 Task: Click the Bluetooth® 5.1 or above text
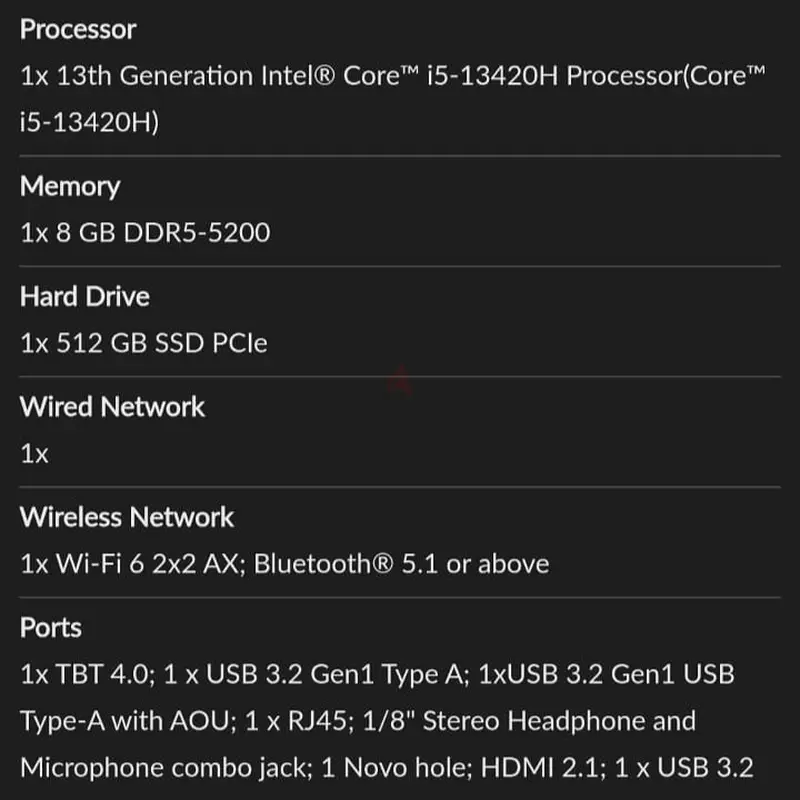(x=401, y=564)
